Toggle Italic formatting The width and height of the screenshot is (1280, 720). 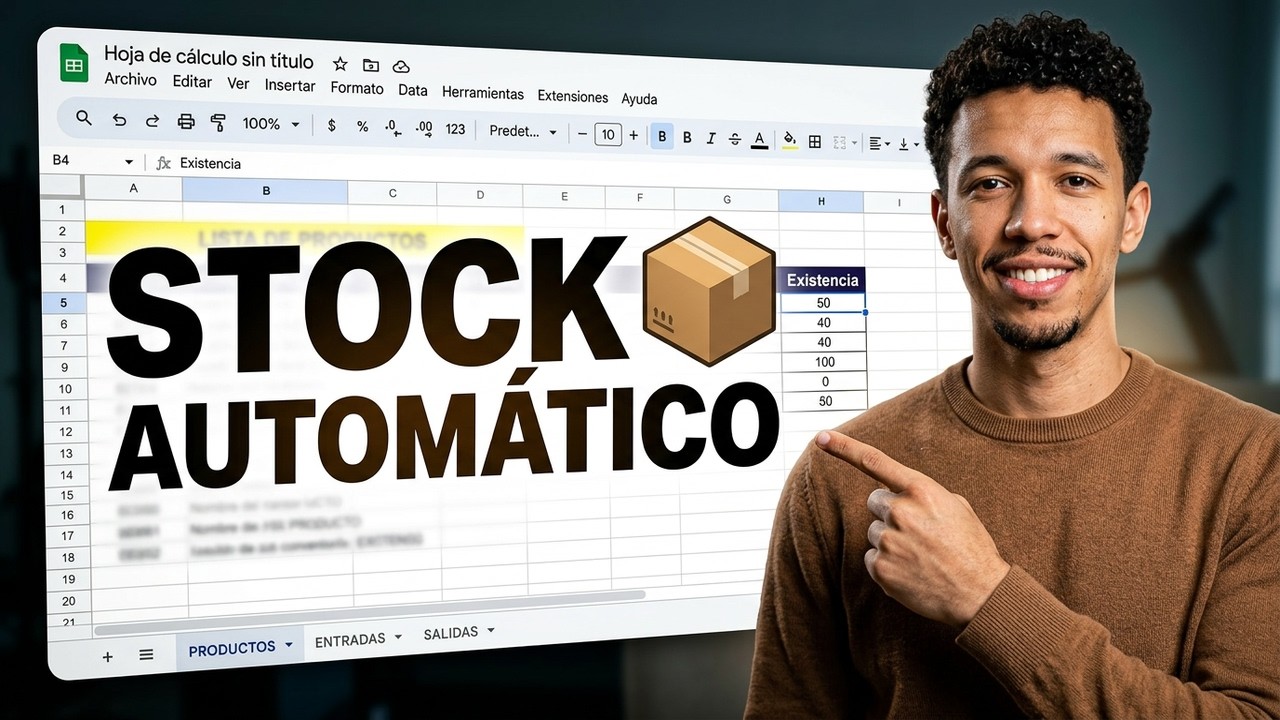[x=711, y=138]
